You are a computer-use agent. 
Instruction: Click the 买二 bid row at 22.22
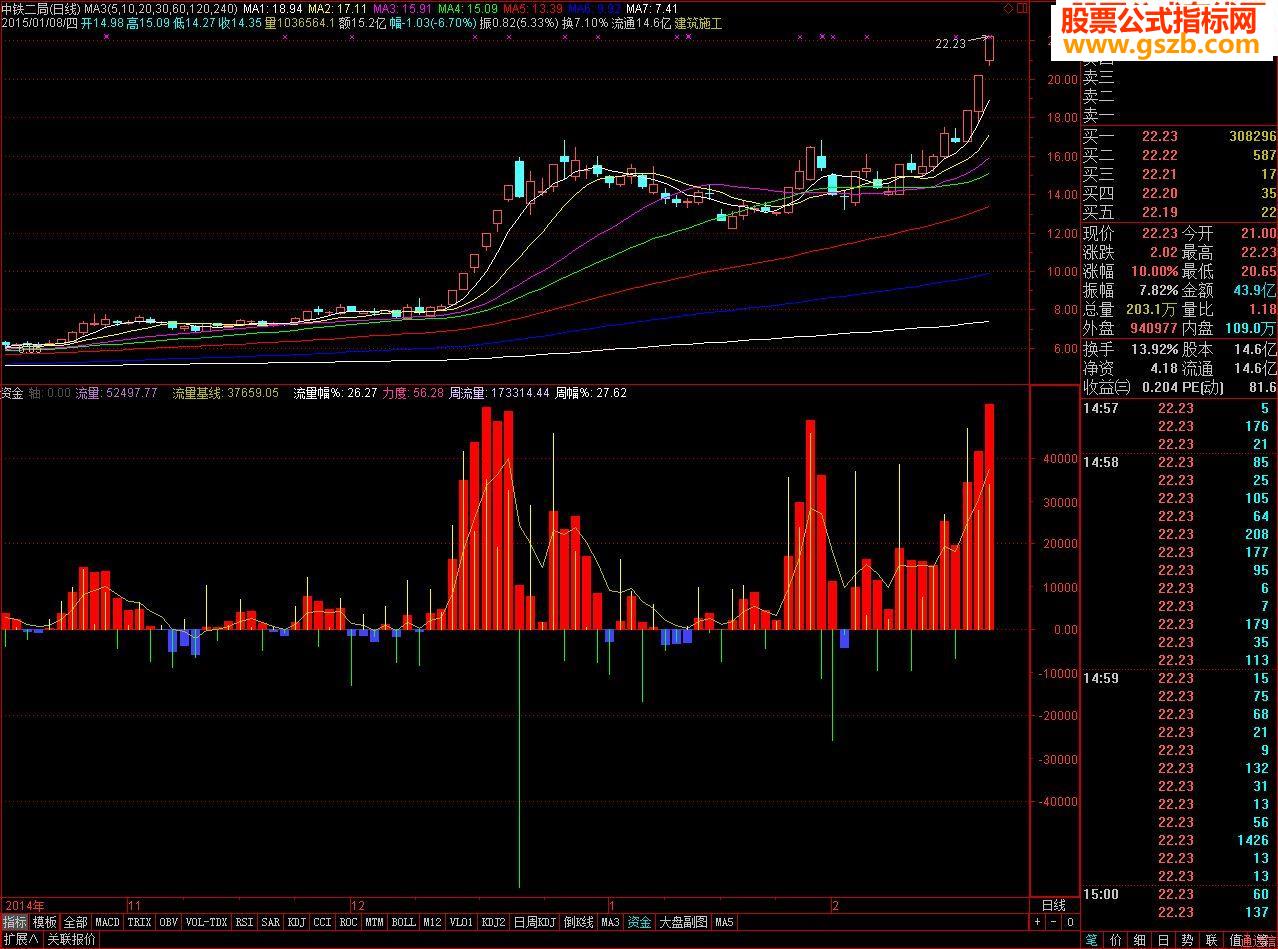click(1180, 155)
